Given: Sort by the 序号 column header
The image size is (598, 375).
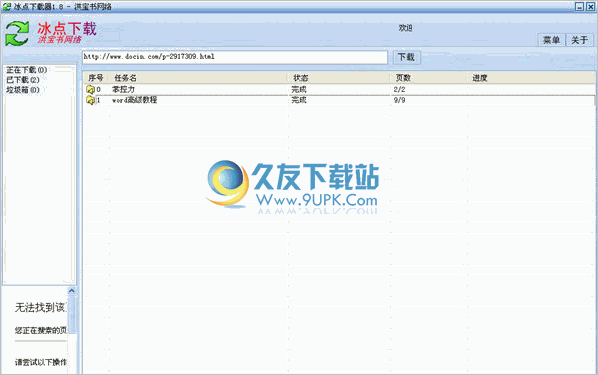Looking at the screenshot, I should click(96, 78).
